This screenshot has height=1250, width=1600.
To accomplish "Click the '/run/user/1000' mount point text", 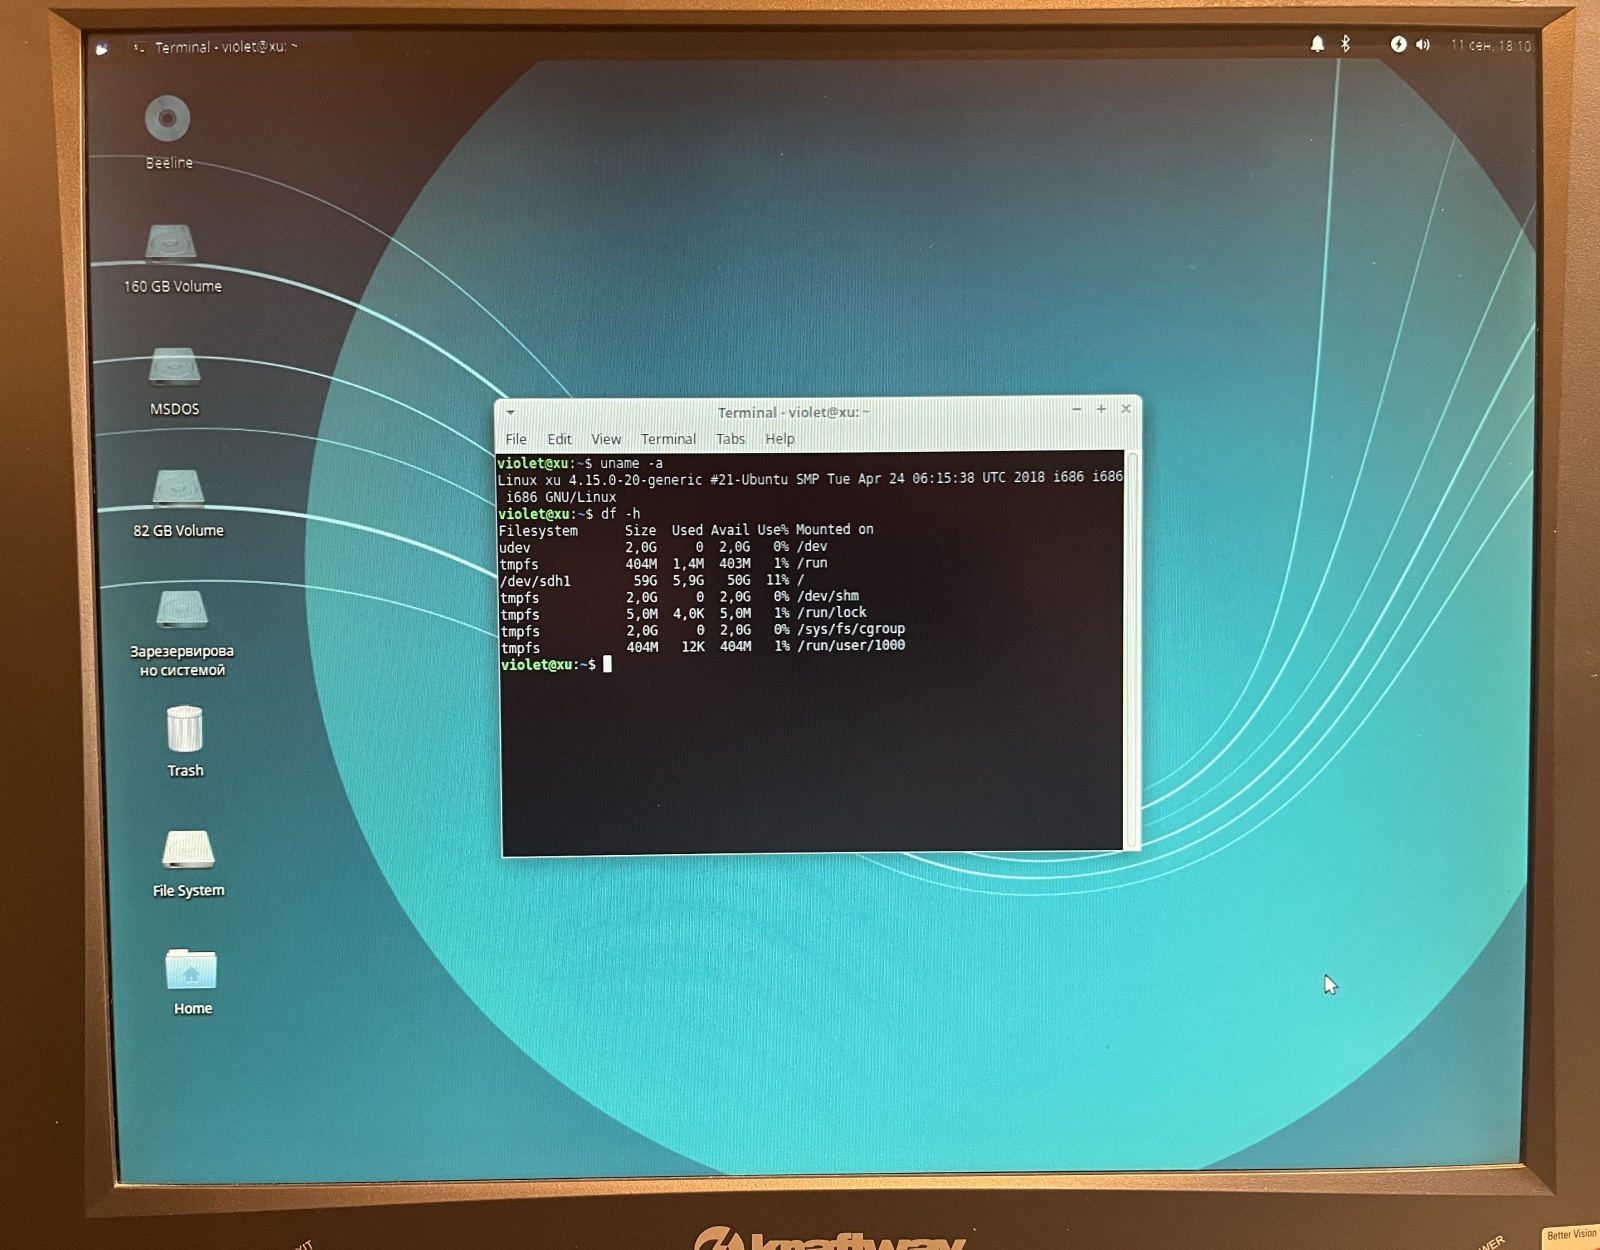I will click(x=851, y=646).
